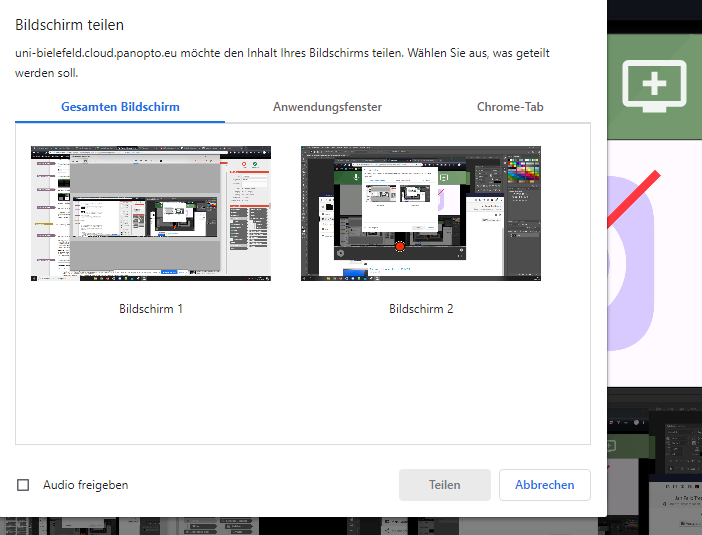Viewport: 702px width, 535px height.
Task: Confirm sharing with the Teilen button
Action: pyautogui.click(x=445, y=485)
